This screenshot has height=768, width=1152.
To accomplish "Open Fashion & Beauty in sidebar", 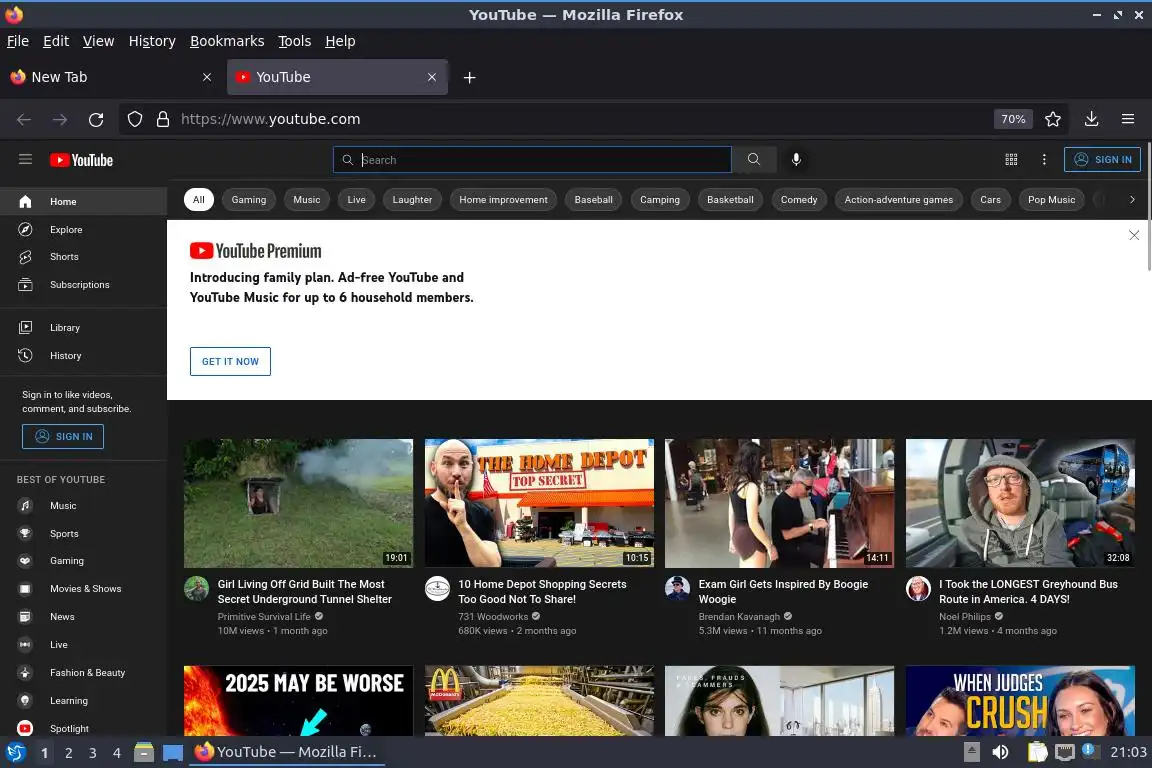I will (x=84, y=672).
